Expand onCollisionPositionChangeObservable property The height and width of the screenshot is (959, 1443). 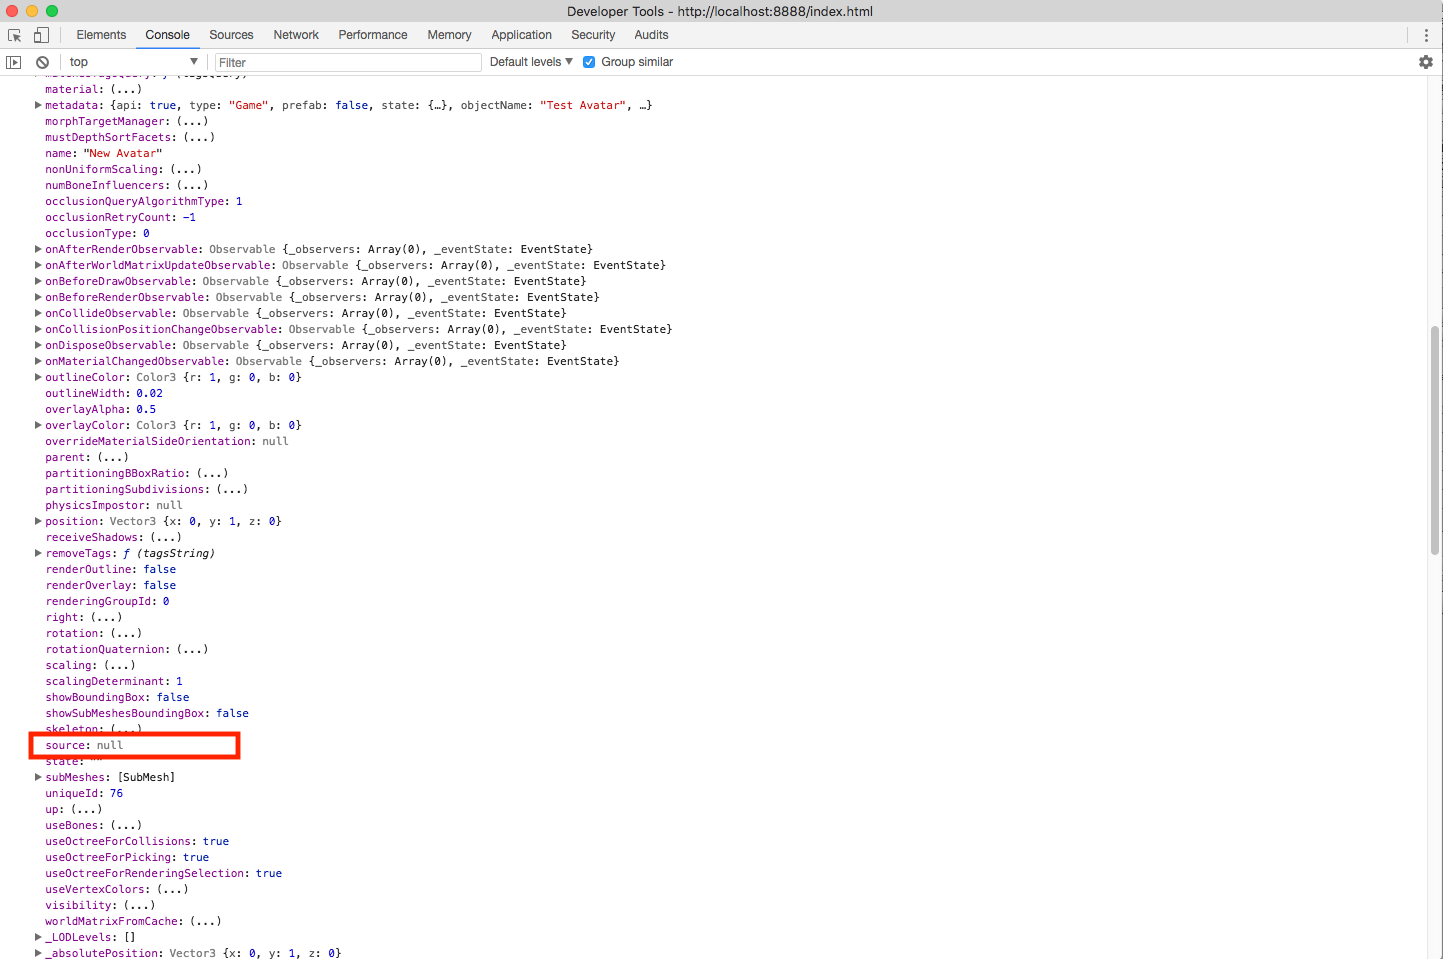38,329
